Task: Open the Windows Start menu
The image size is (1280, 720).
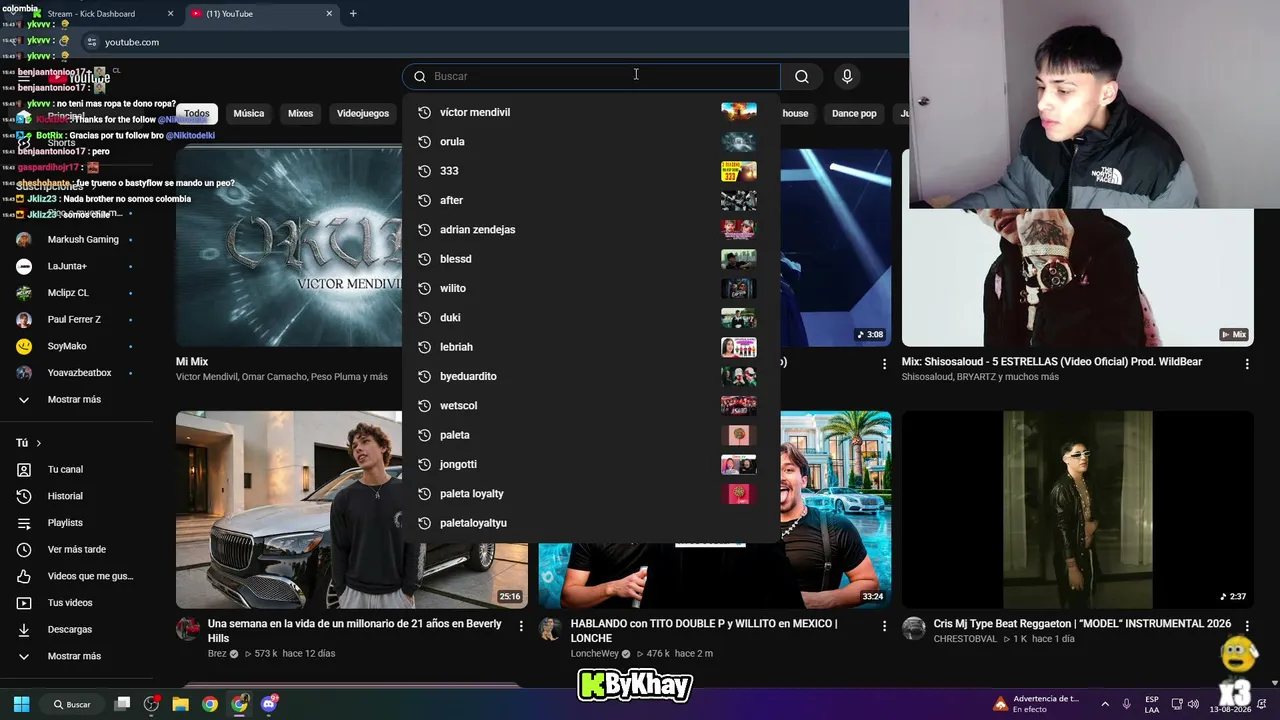Action: tap(22, 704)
